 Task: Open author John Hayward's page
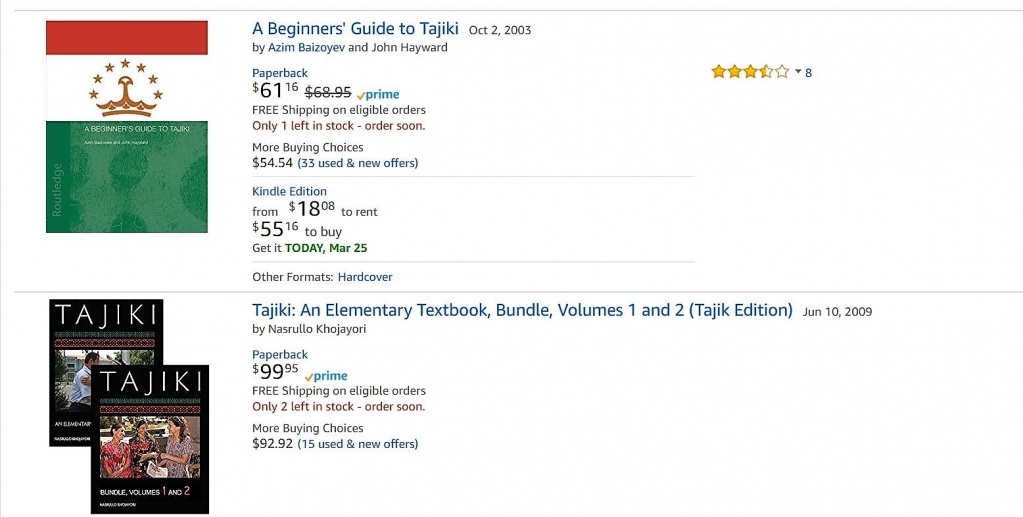click(410, 47)
